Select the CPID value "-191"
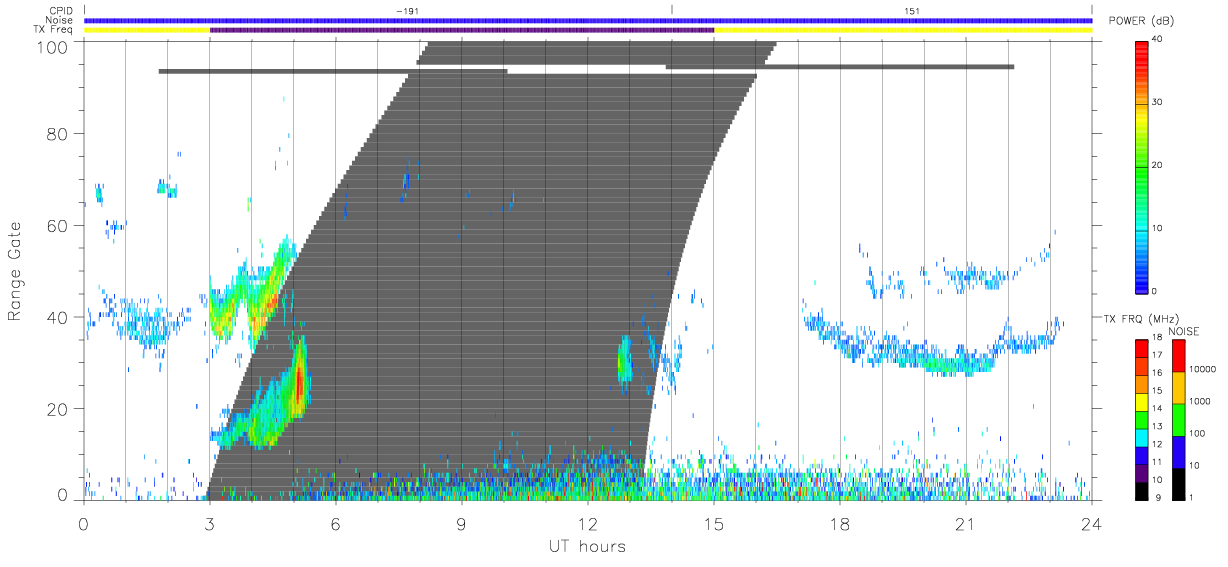The image size is (1228, 567). [407, 11]
